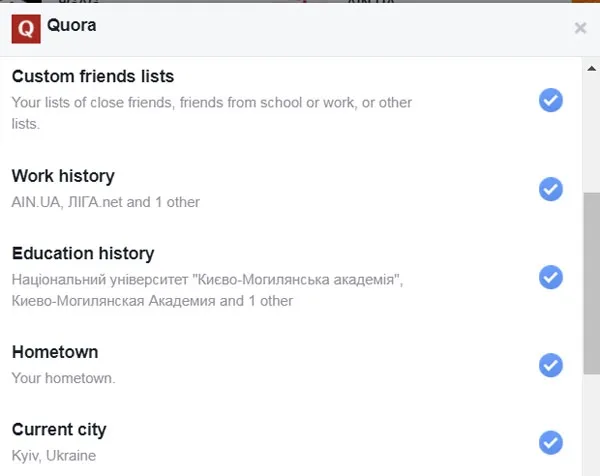Image resolution: width=600 pixels, height=476 pixels.
Task: Click the vertical scrollbar thumb
Action: tap(592, 283)
